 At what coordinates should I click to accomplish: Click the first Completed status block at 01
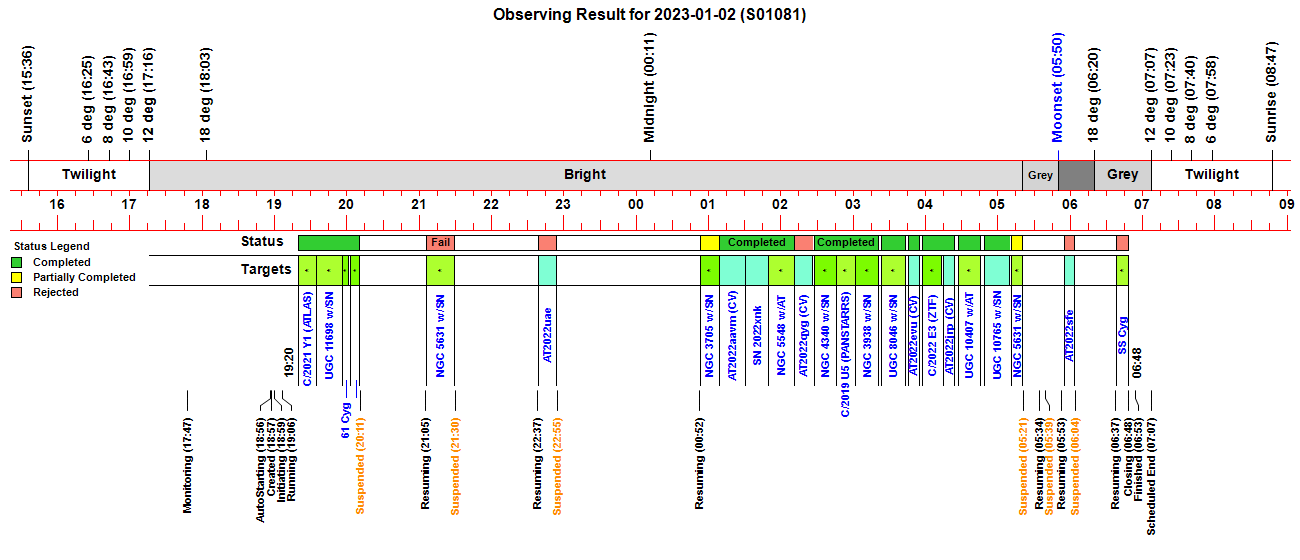tap(756, 242)
